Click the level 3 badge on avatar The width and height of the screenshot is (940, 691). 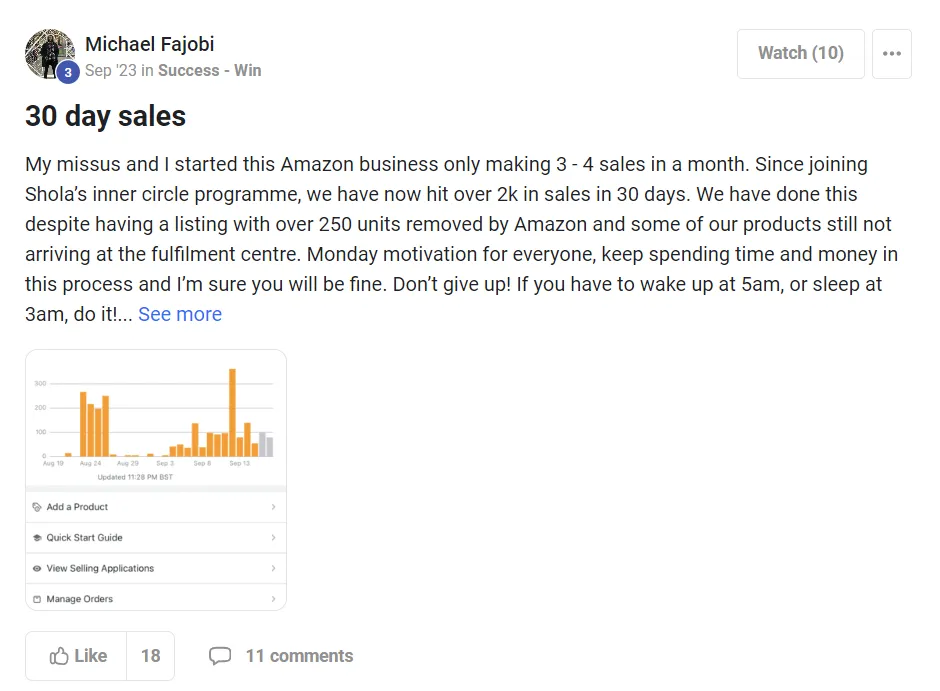click(68, 73)
